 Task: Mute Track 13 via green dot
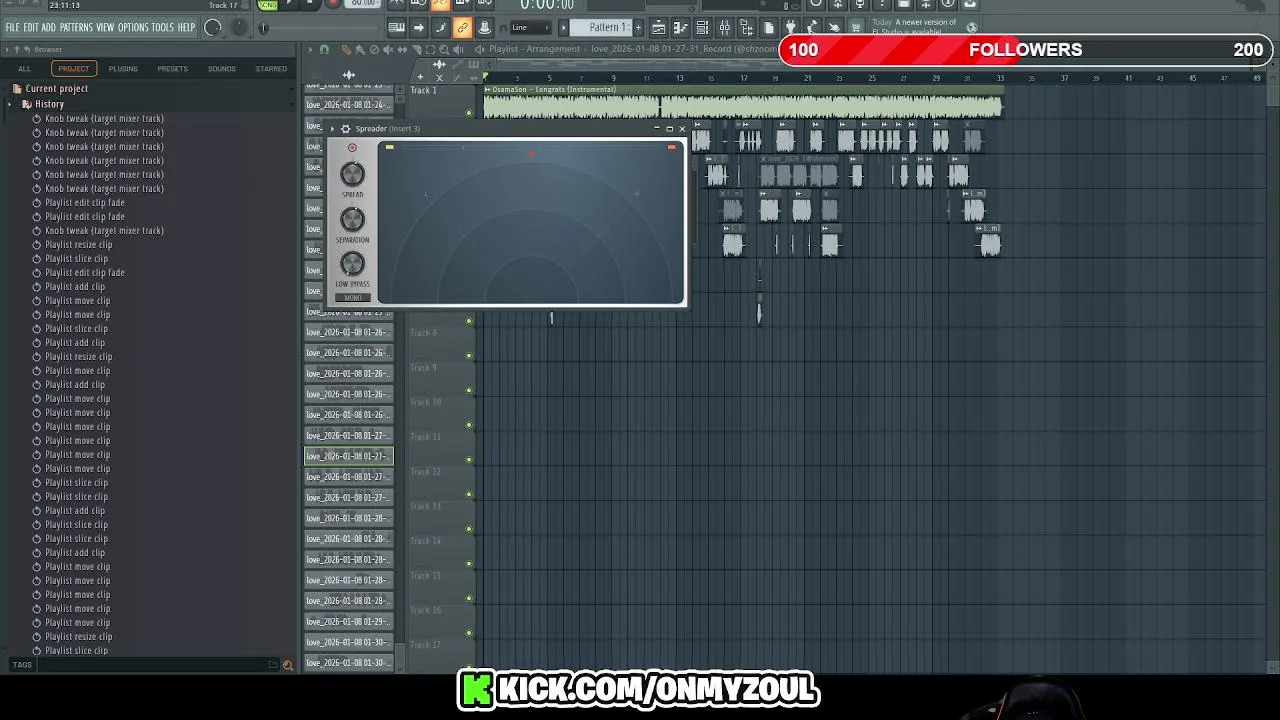click(x=469, y=529)
